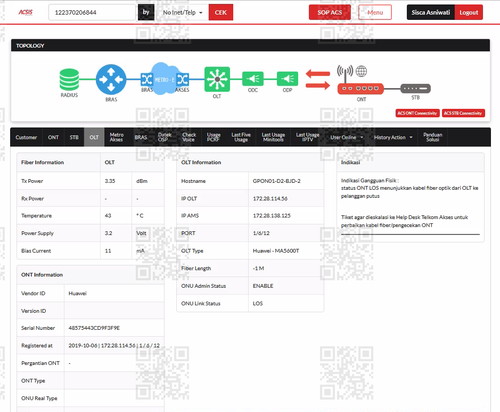500x412 pixels.
Task: Select the OLT node icon in topology
Action: click(217, 79)
